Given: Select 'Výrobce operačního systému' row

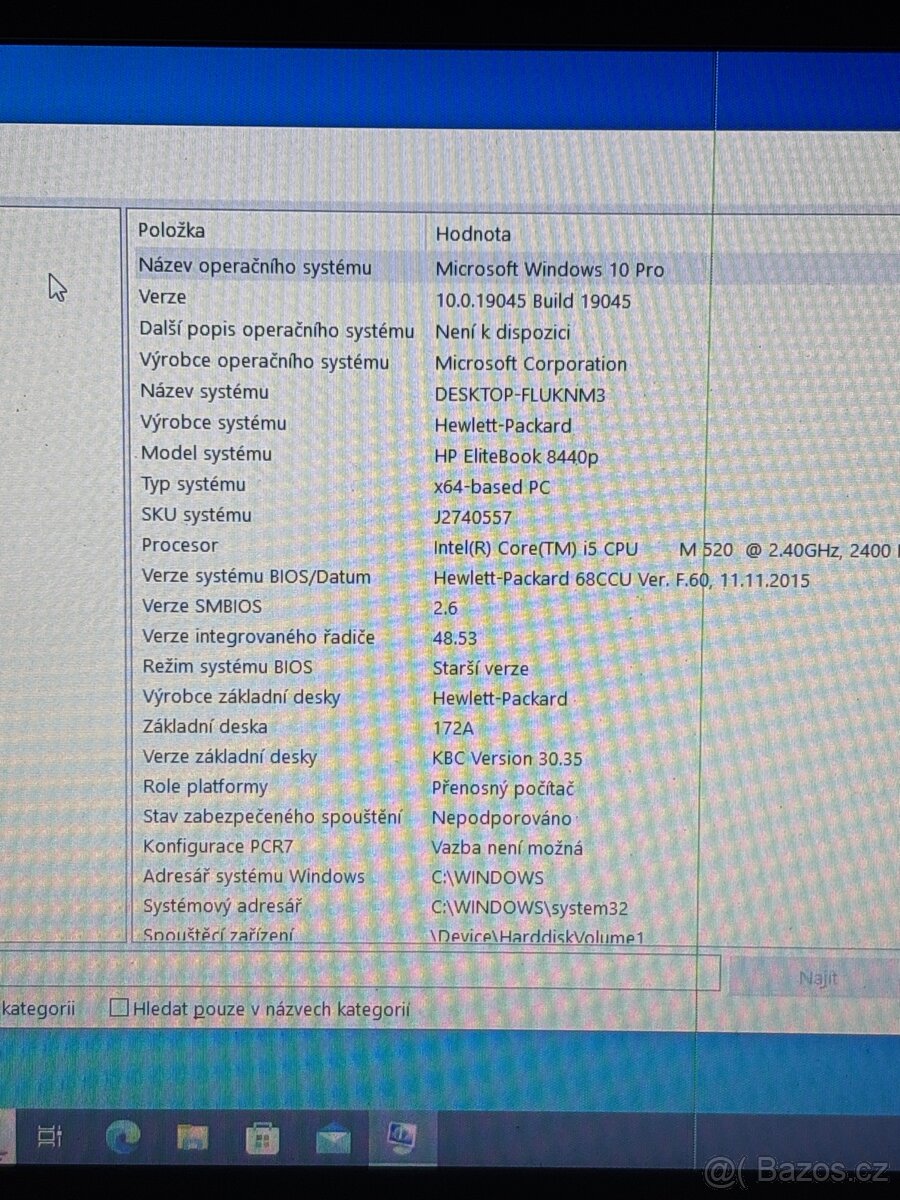Looking at the screenshot, I should click(264, 361).
